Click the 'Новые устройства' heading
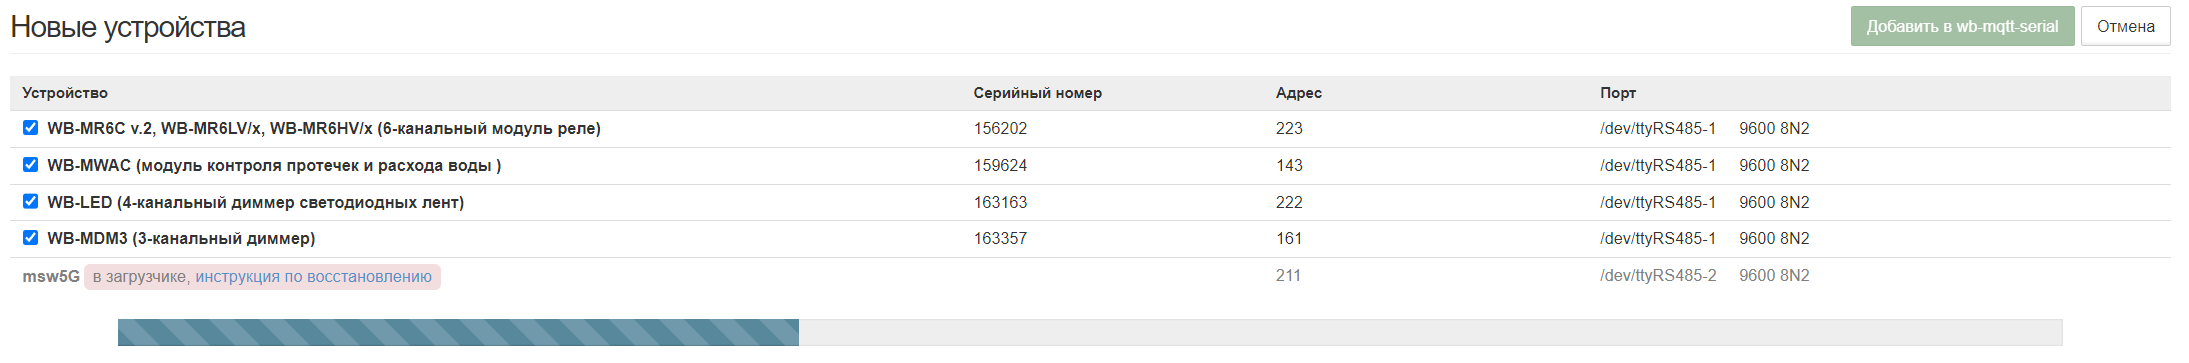 (128, 27)
